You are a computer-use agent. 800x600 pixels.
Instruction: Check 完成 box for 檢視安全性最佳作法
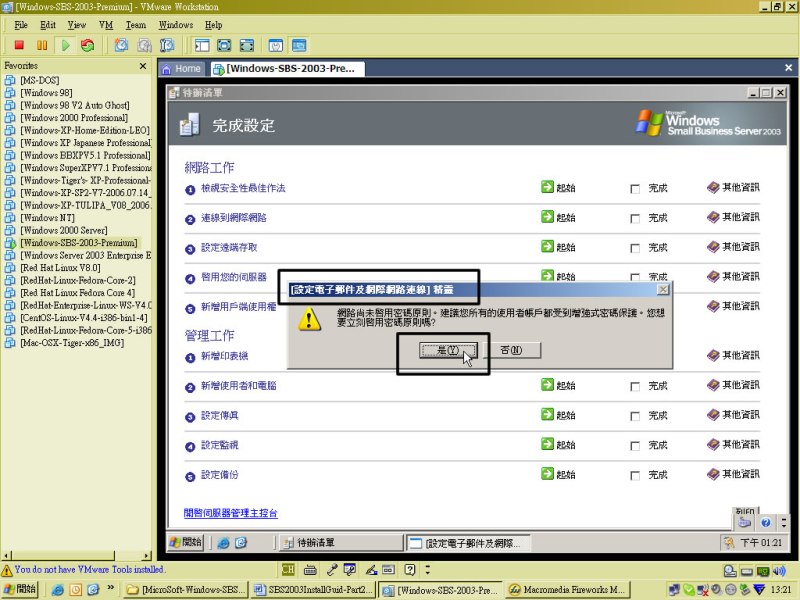(635, 189)
